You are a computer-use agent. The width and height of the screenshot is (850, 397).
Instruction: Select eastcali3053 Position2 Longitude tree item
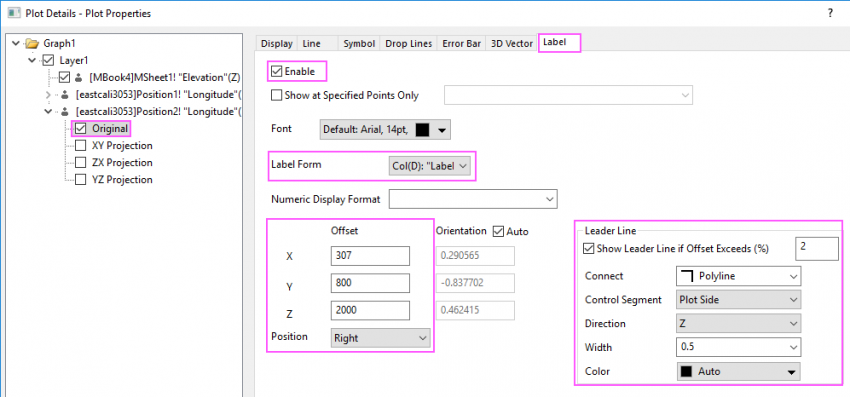158,111
